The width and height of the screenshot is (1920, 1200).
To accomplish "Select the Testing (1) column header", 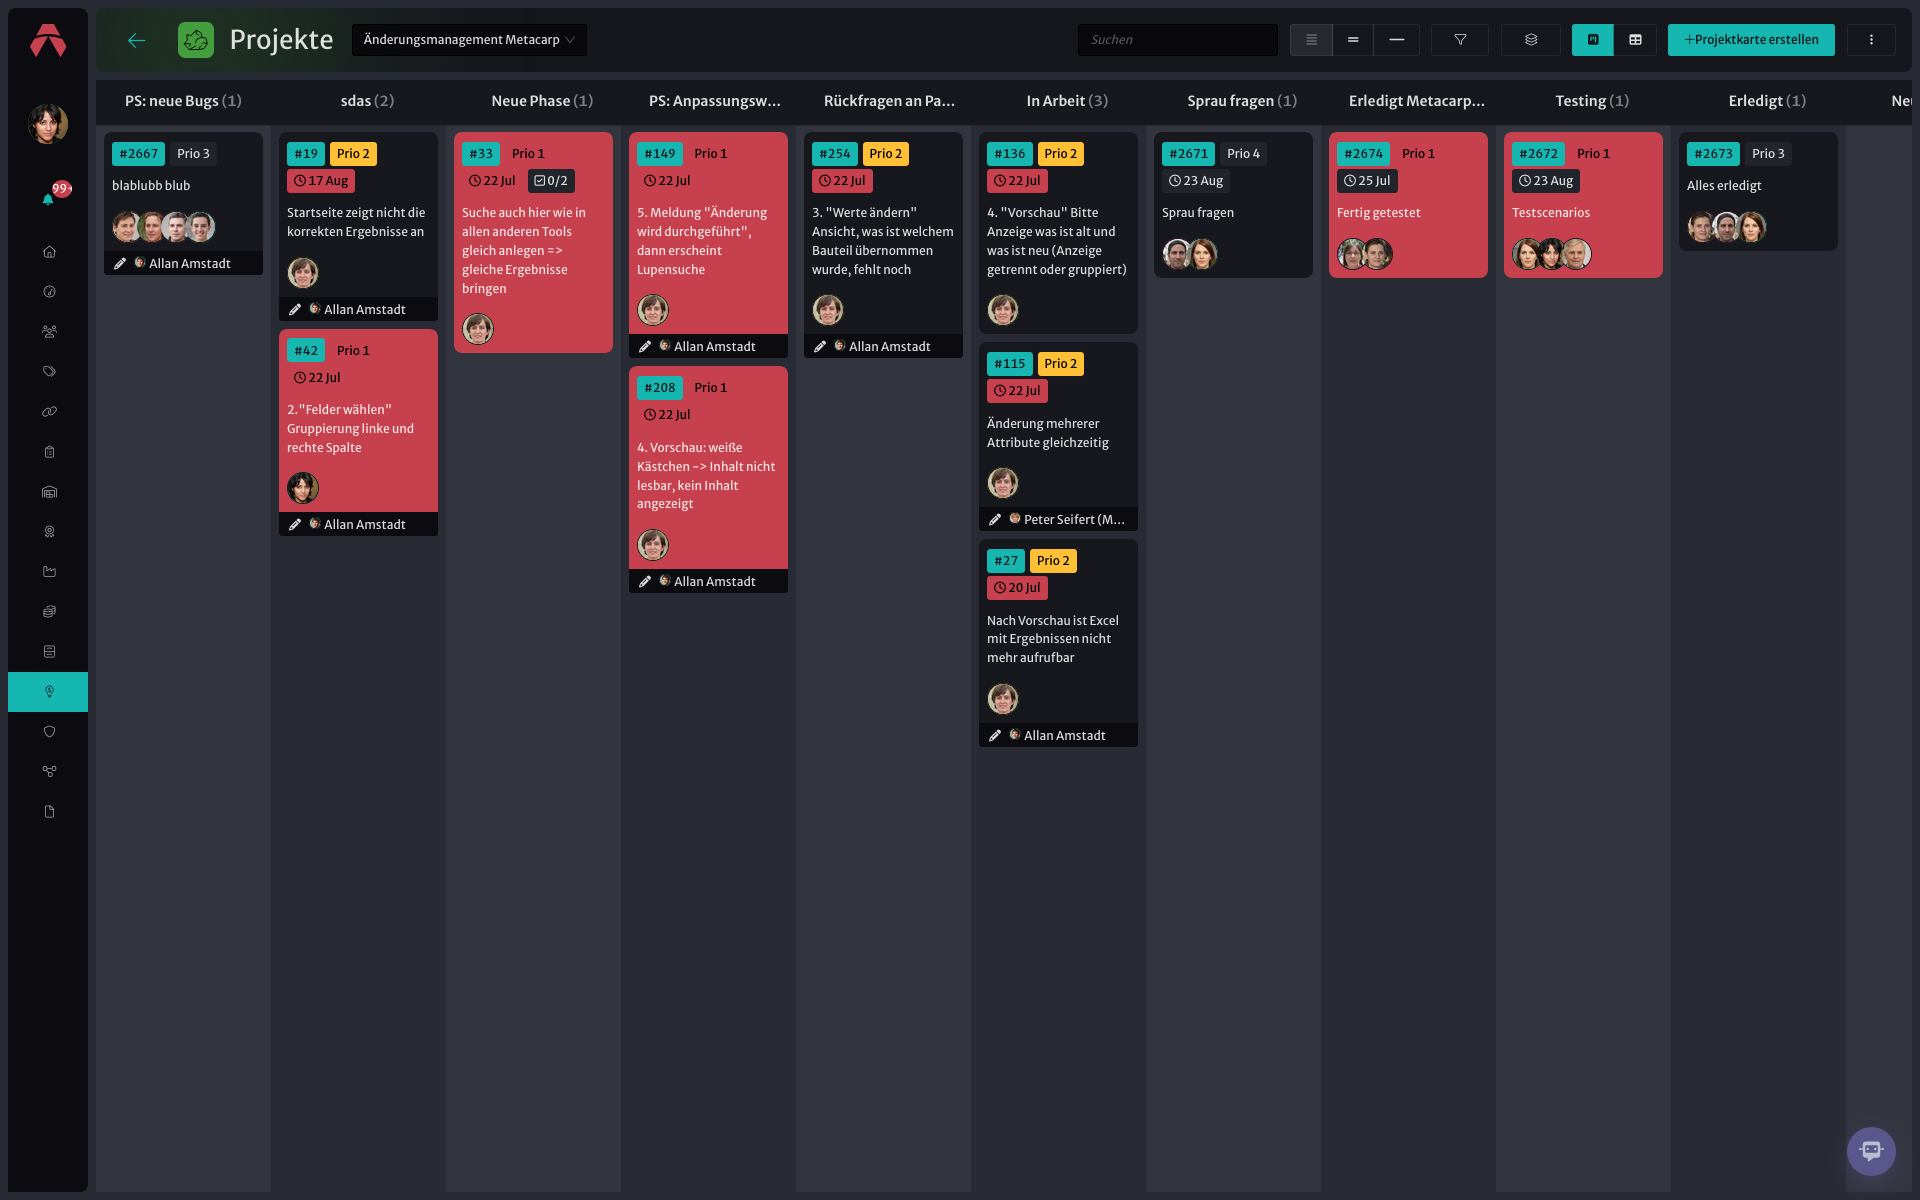I will pos(1592,101).
